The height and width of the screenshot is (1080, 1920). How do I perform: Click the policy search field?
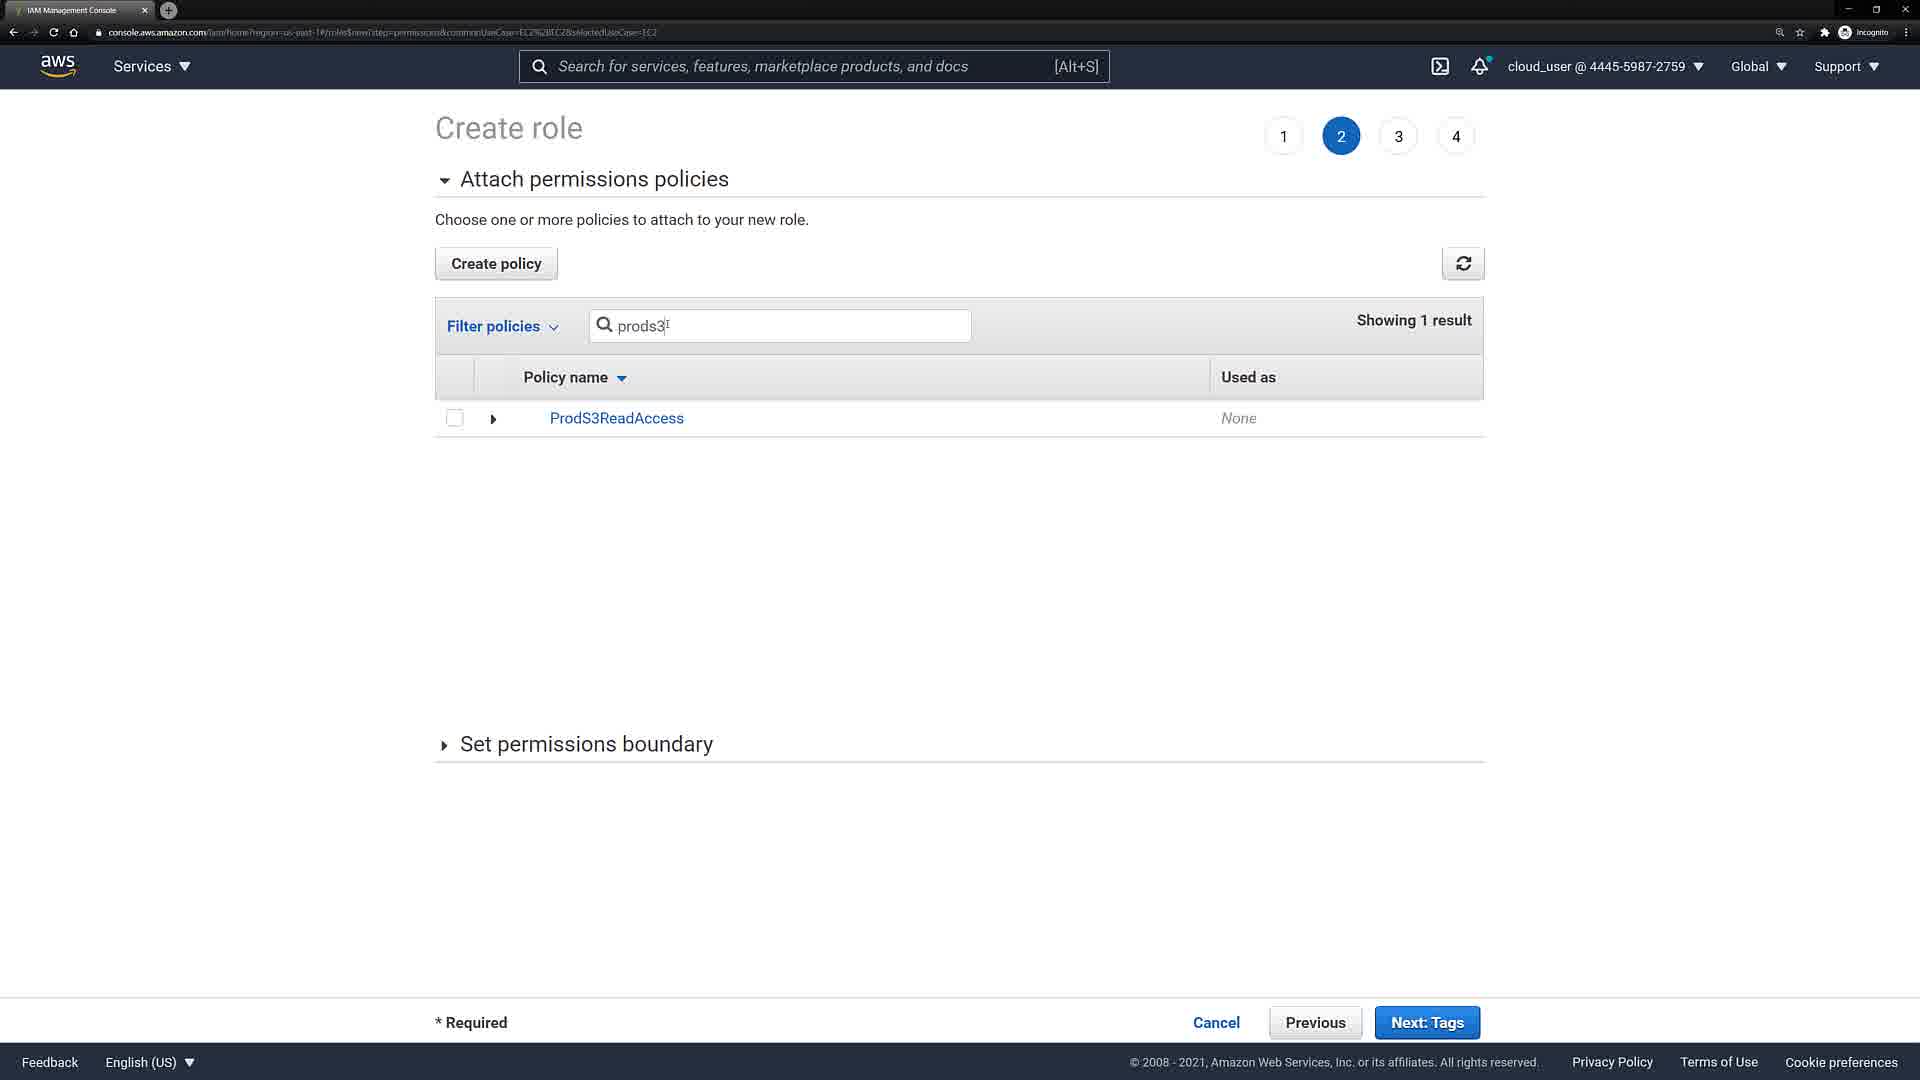tap(790, 326)
